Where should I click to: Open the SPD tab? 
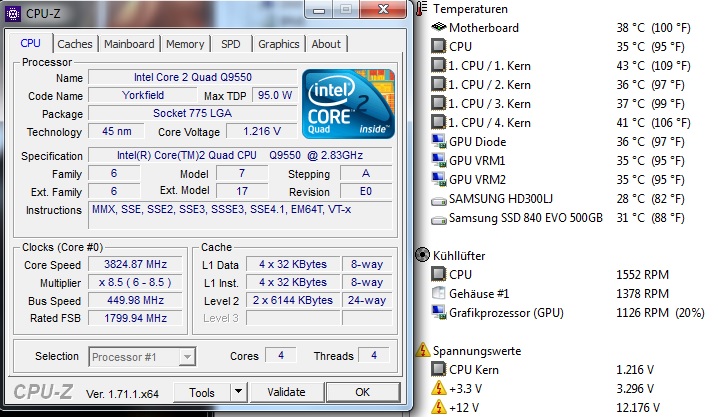(230, 44)
